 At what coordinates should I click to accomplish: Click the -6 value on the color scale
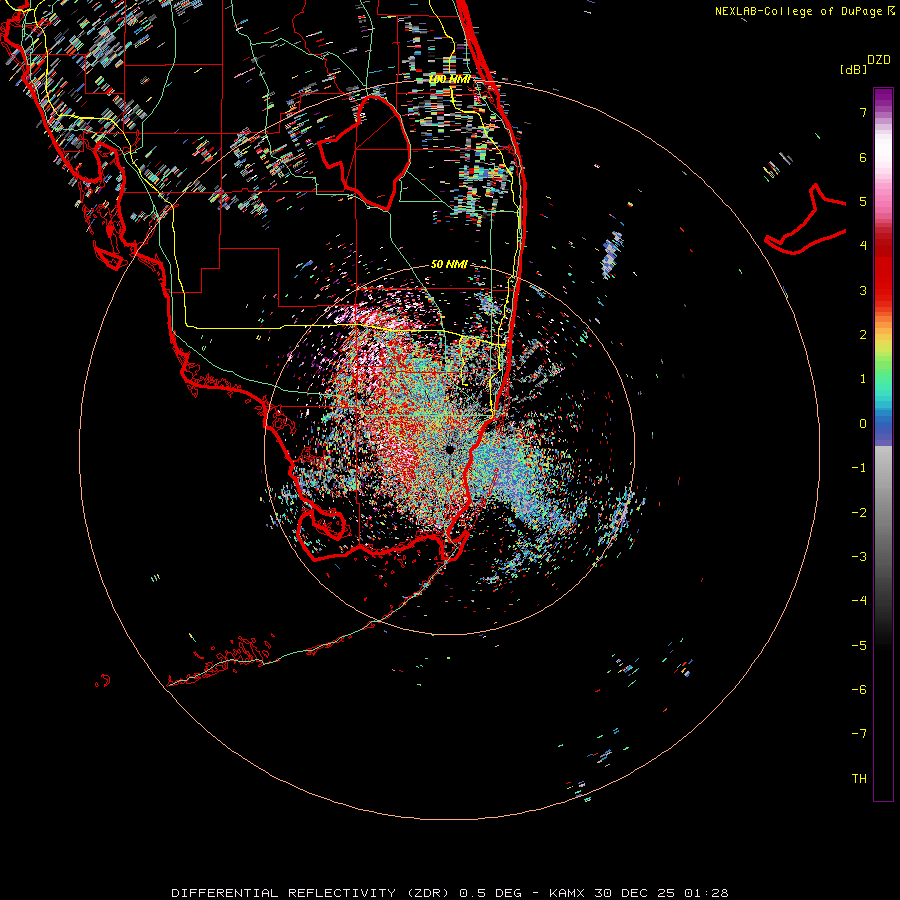859,689
